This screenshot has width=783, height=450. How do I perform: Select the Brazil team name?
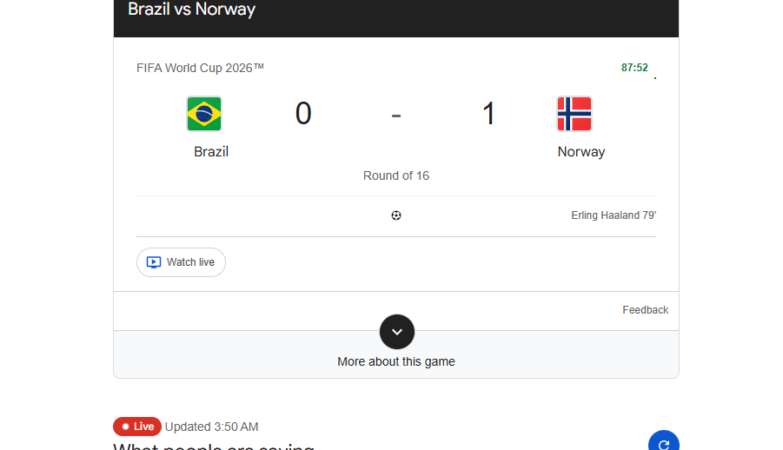click(211, 151)
